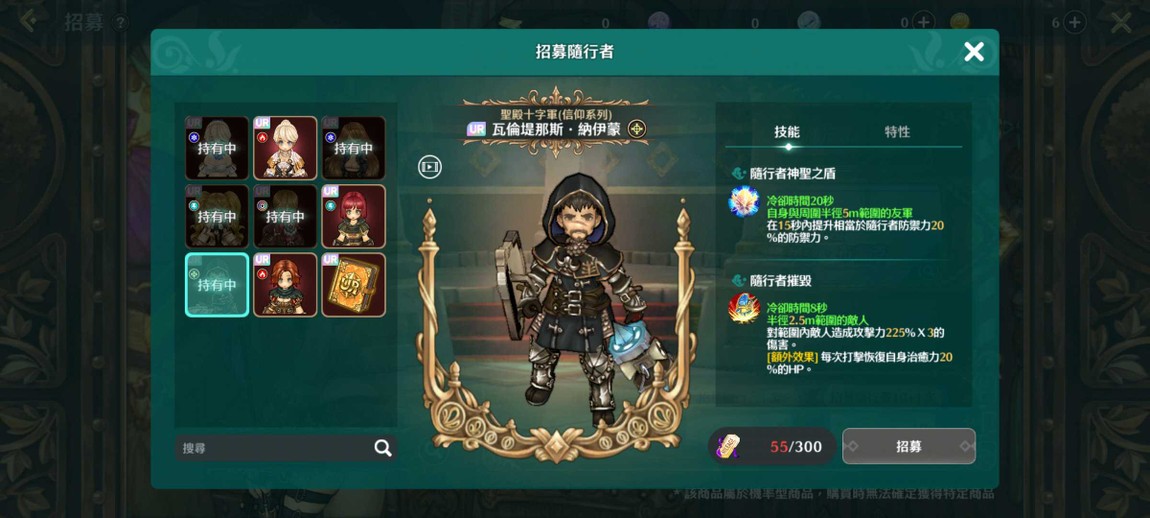The image size is (1150, 518).
Task: Click the 招募 recruit button
Action: tap(909, 446)
